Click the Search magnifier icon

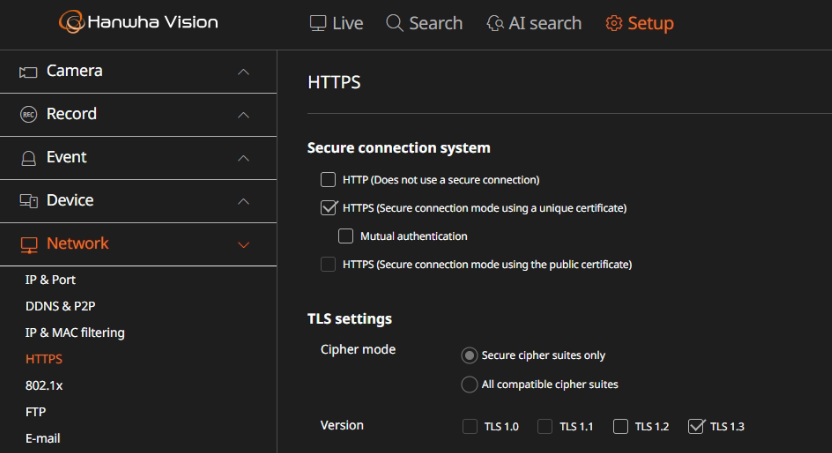coord(394,23)
